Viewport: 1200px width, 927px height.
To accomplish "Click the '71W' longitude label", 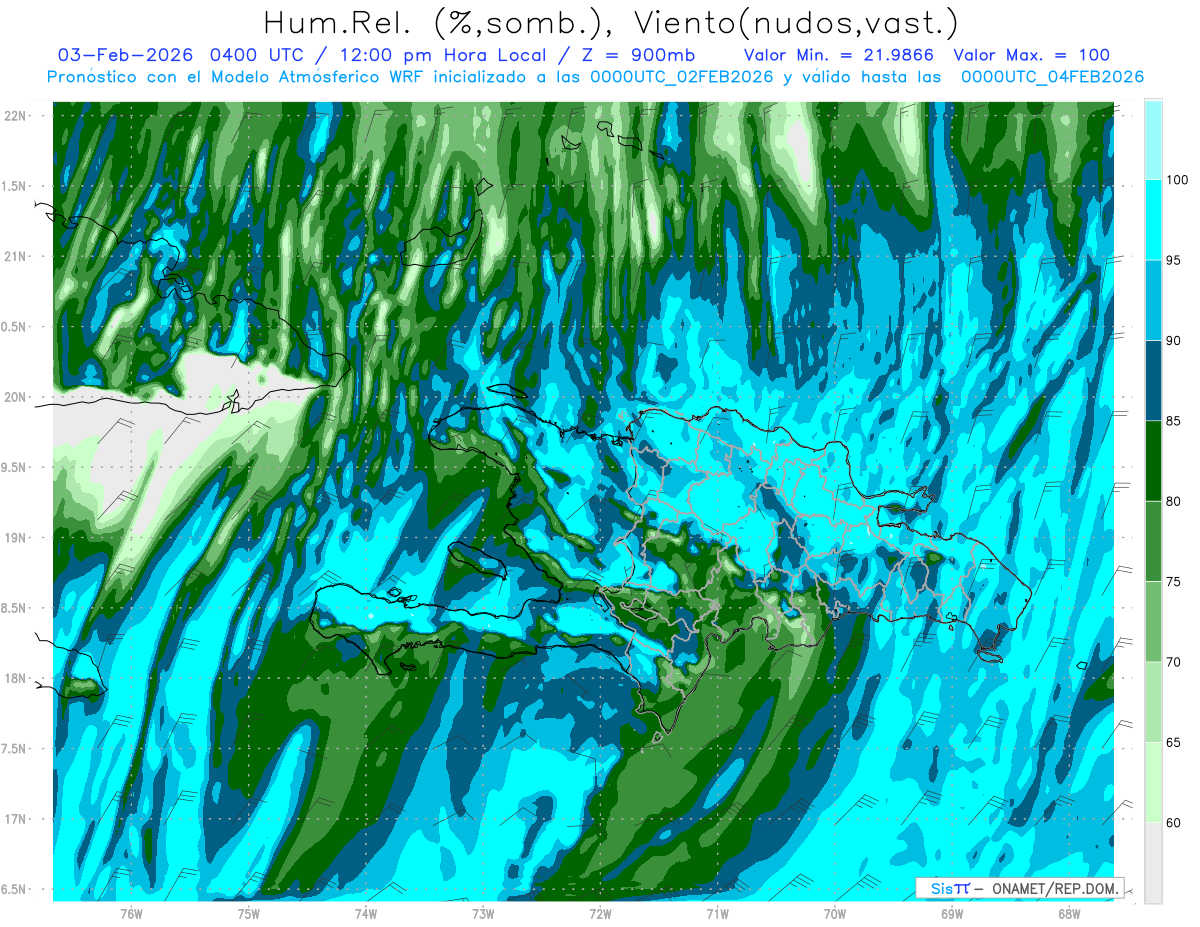I will pos(717,913).
